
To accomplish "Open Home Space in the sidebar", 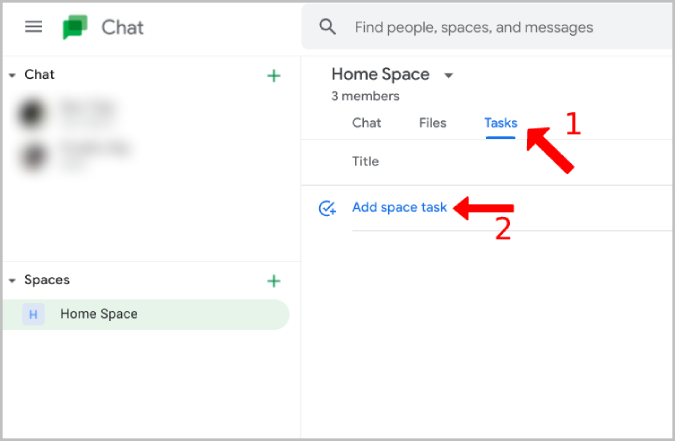I will pos(146,314).
